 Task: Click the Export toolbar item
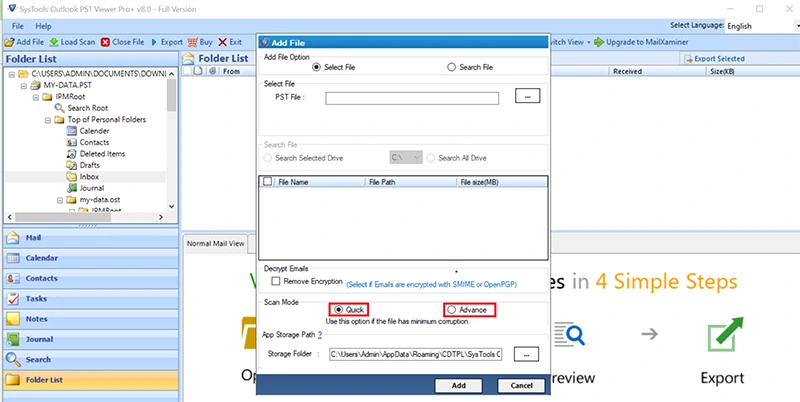tap(166, 42)
